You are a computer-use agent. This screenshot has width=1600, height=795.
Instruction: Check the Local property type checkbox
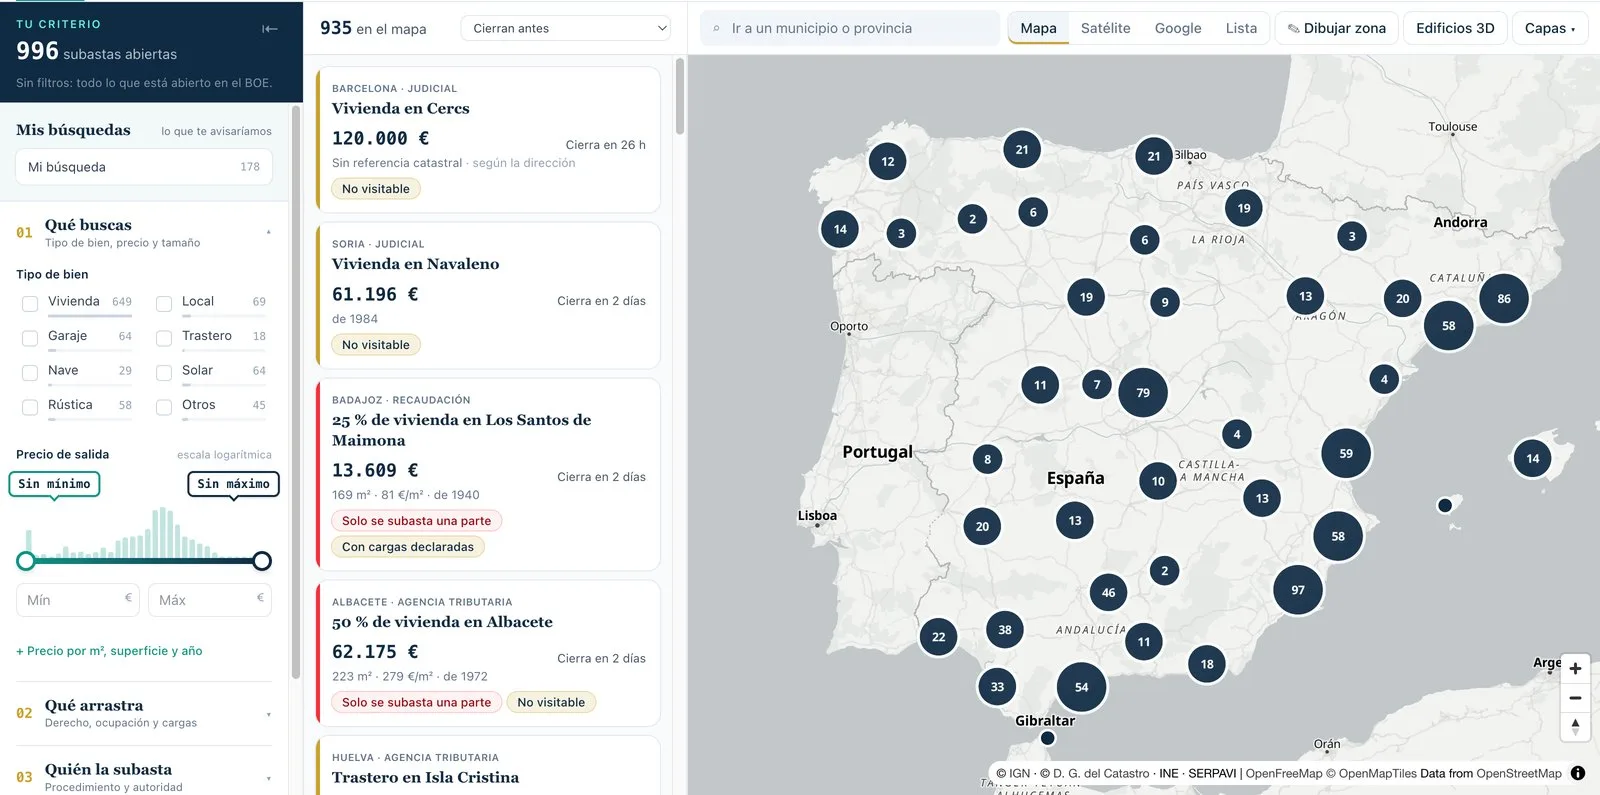click(164, 303)
